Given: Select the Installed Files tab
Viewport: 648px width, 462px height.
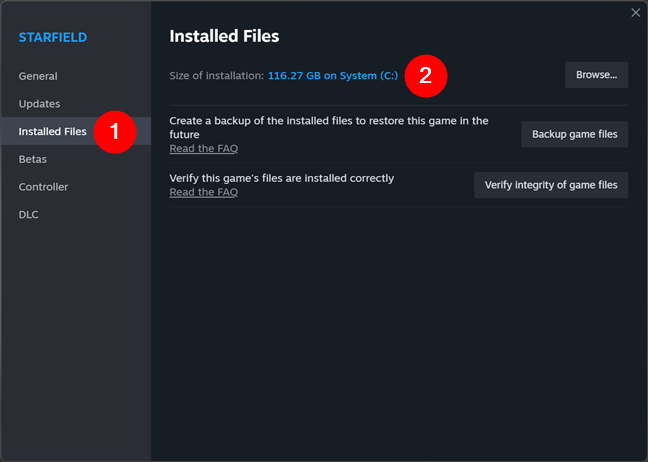Looking at the screenshot, I should tap(52, 131).
